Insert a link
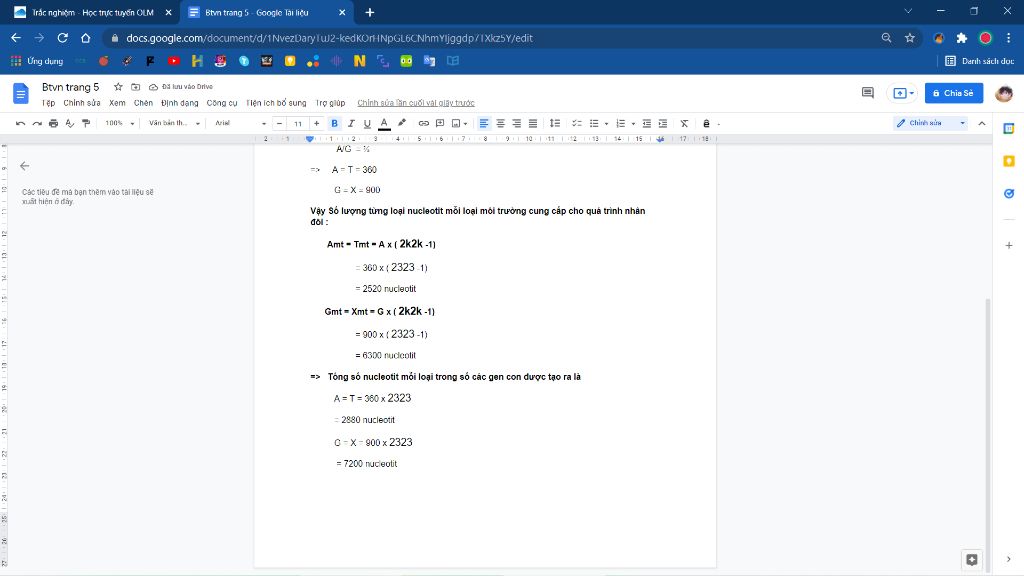 (x=423, y=123)
